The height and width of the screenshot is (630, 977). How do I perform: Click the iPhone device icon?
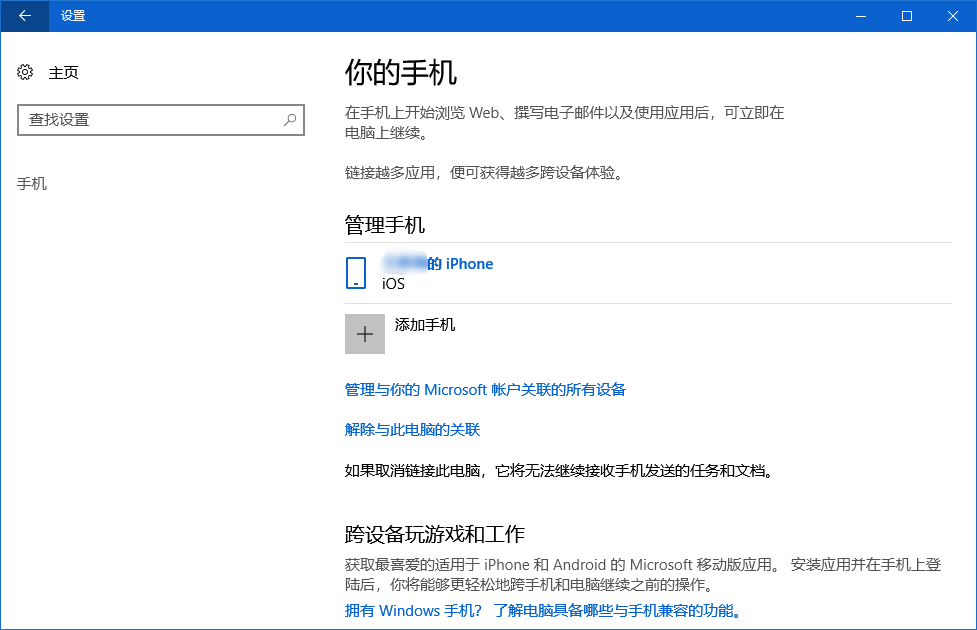click(356, 272)
